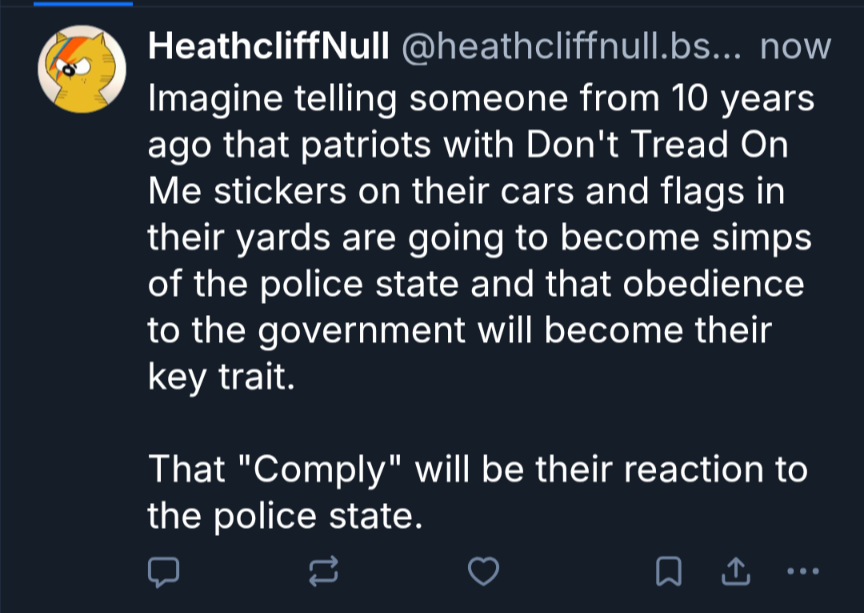The height and width of the screenshot is (613, 864).
Task: Open the post via the "now" timestamp
Action: coord(795,46)
